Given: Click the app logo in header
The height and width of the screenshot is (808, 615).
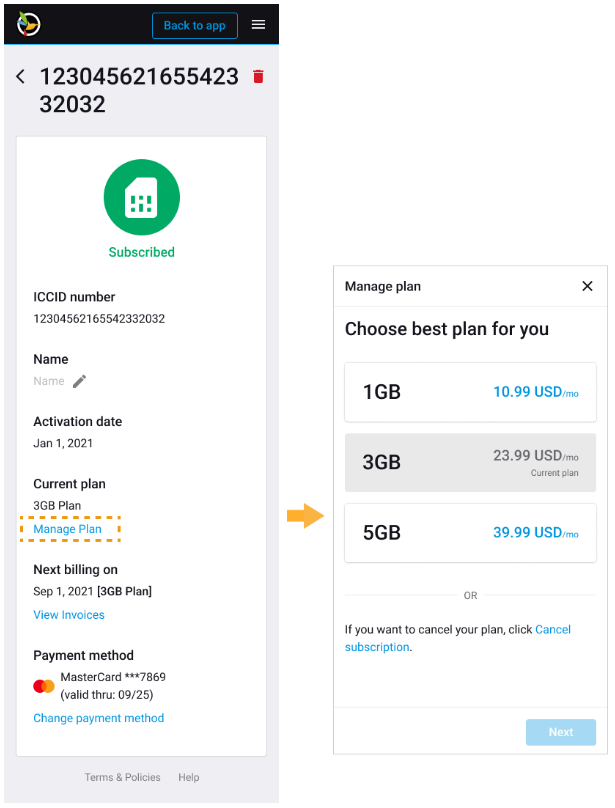Looking at the screenshot, I should 29,25.
